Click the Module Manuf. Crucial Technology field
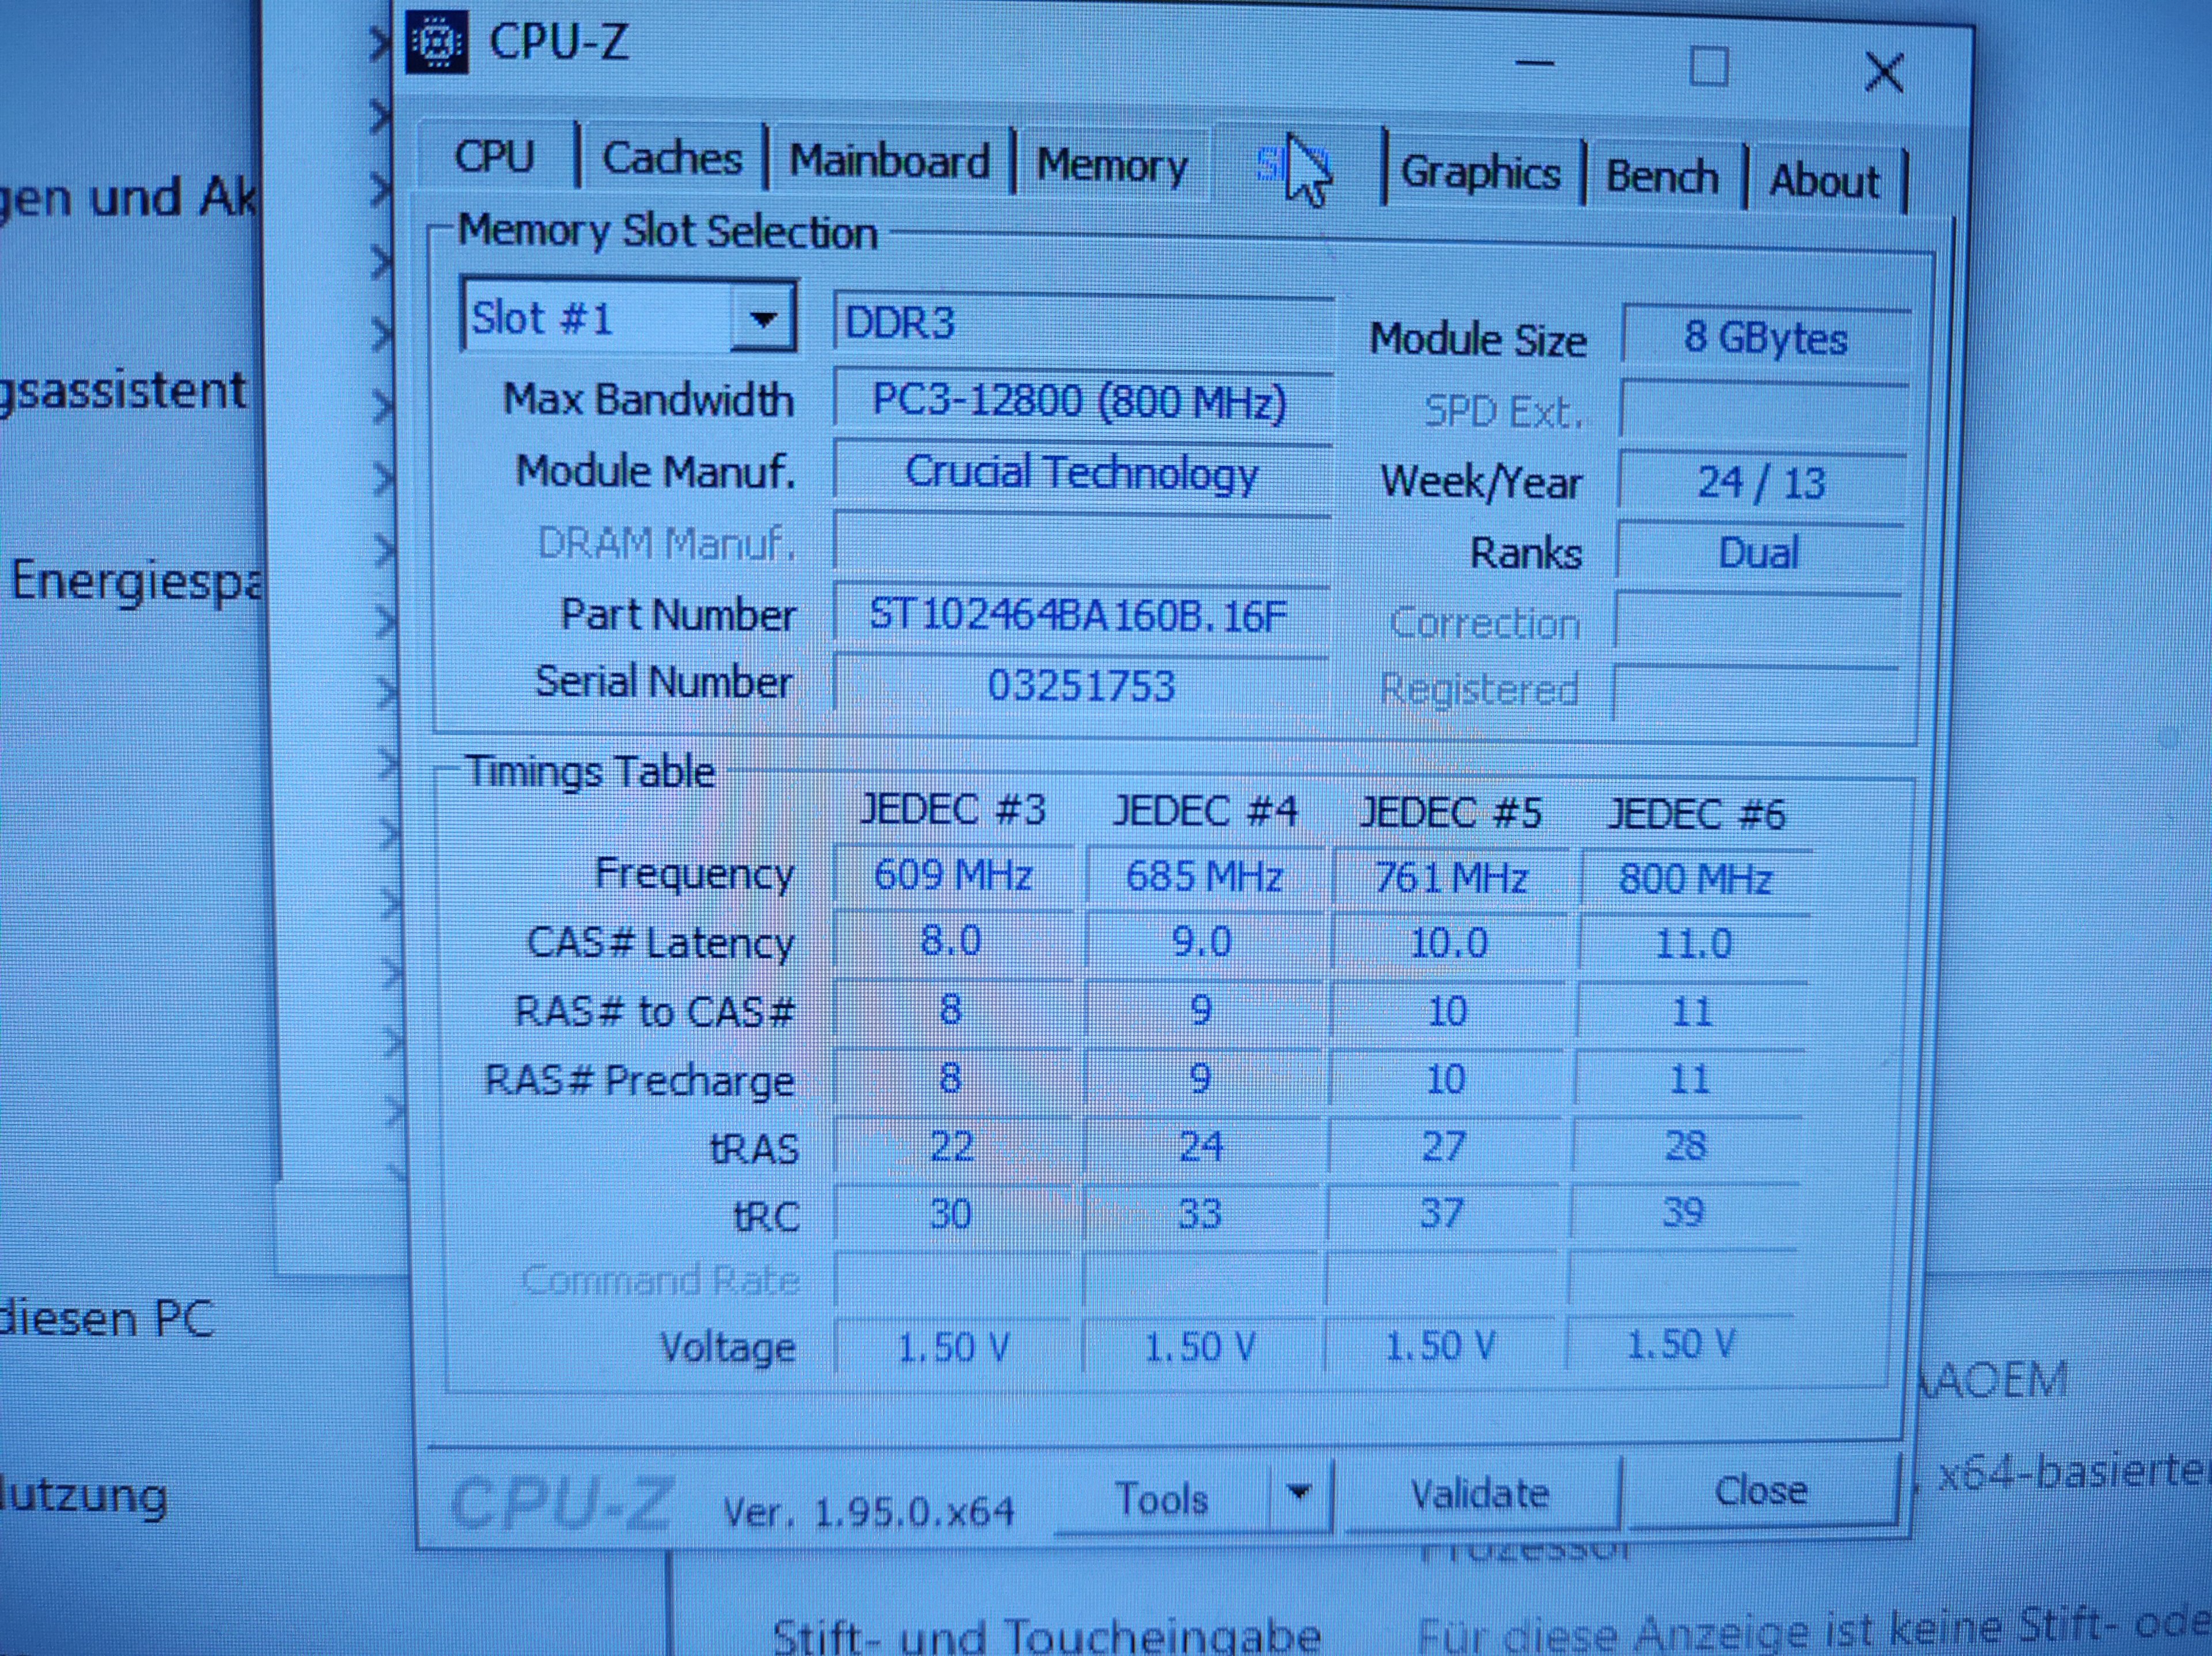The image size is (2212, 1656). (1080, 472)
